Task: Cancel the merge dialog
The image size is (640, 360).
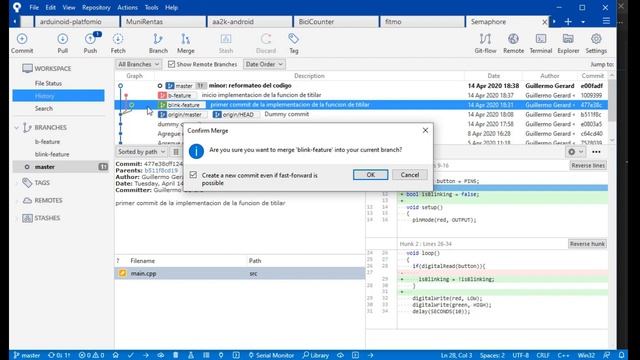Action: pos(410,175)
